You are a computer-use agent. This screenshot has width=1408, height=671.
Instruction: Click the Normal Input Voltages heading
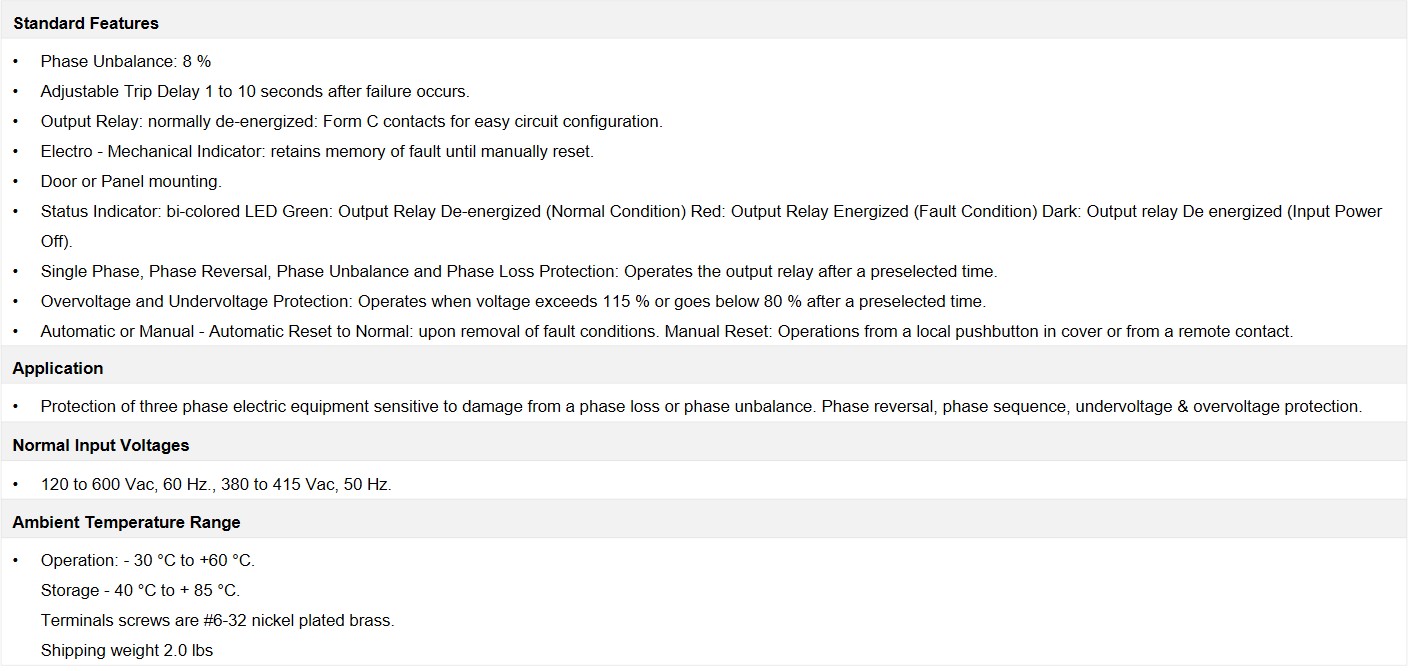tap(101, 445)
